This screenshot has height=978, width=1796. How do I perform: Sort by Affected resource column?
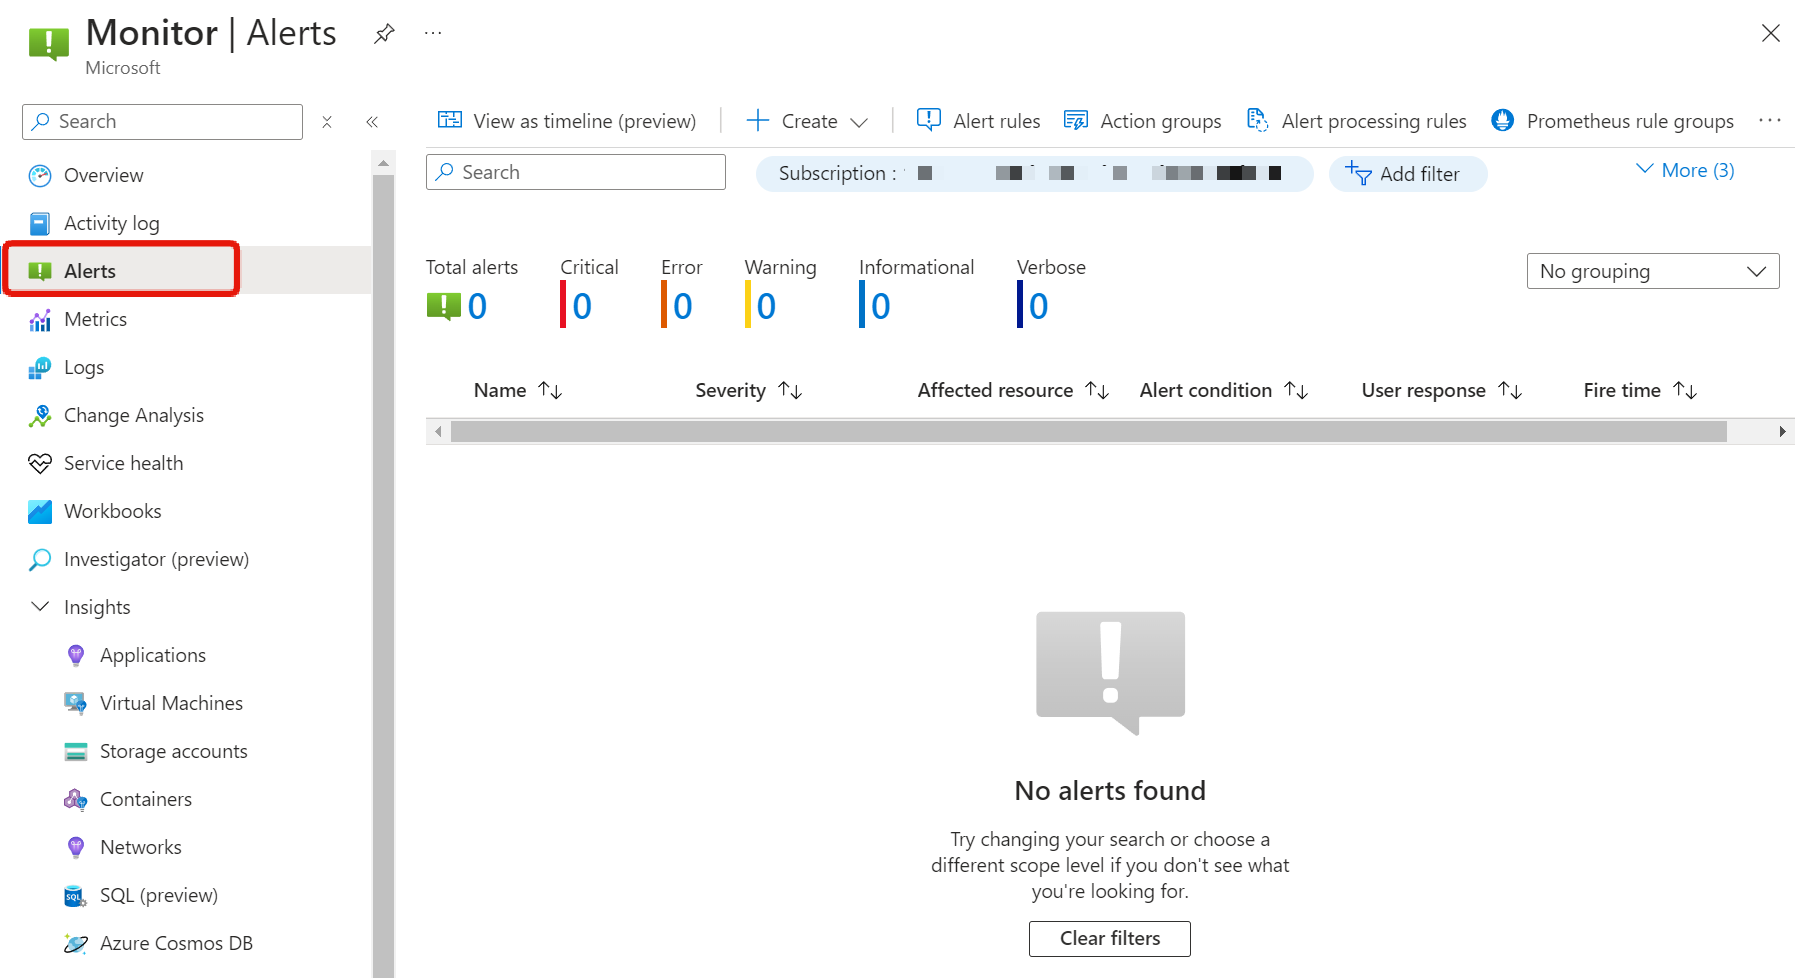click(1013, 390)
